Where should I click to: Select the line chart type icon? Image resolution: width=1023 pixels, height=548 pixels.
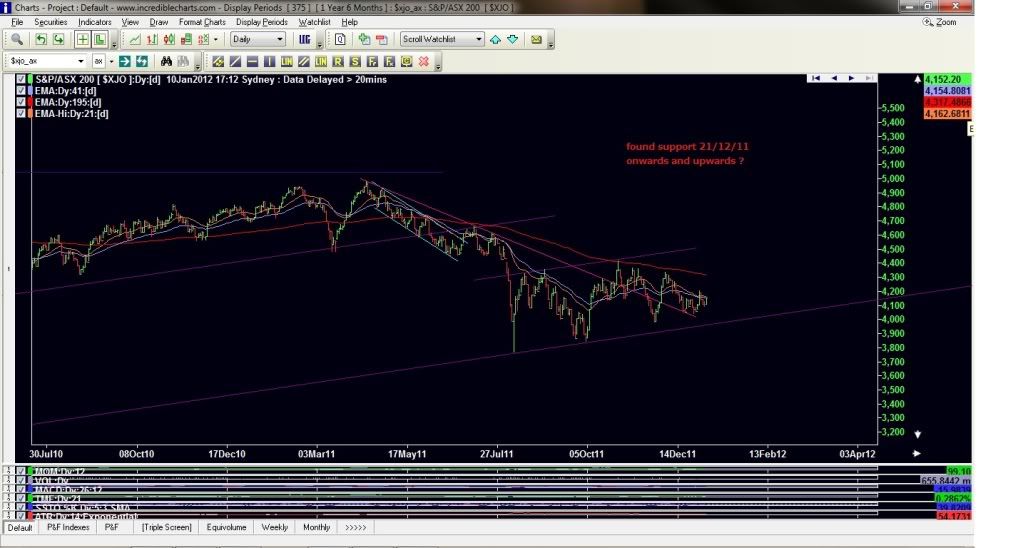(134, 39)
